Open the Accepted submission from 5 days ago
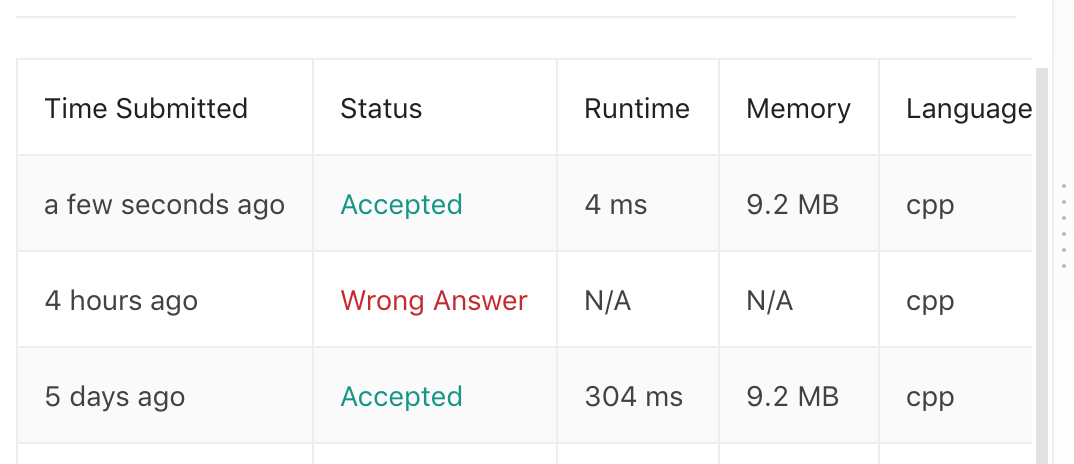 coord(401,397)
